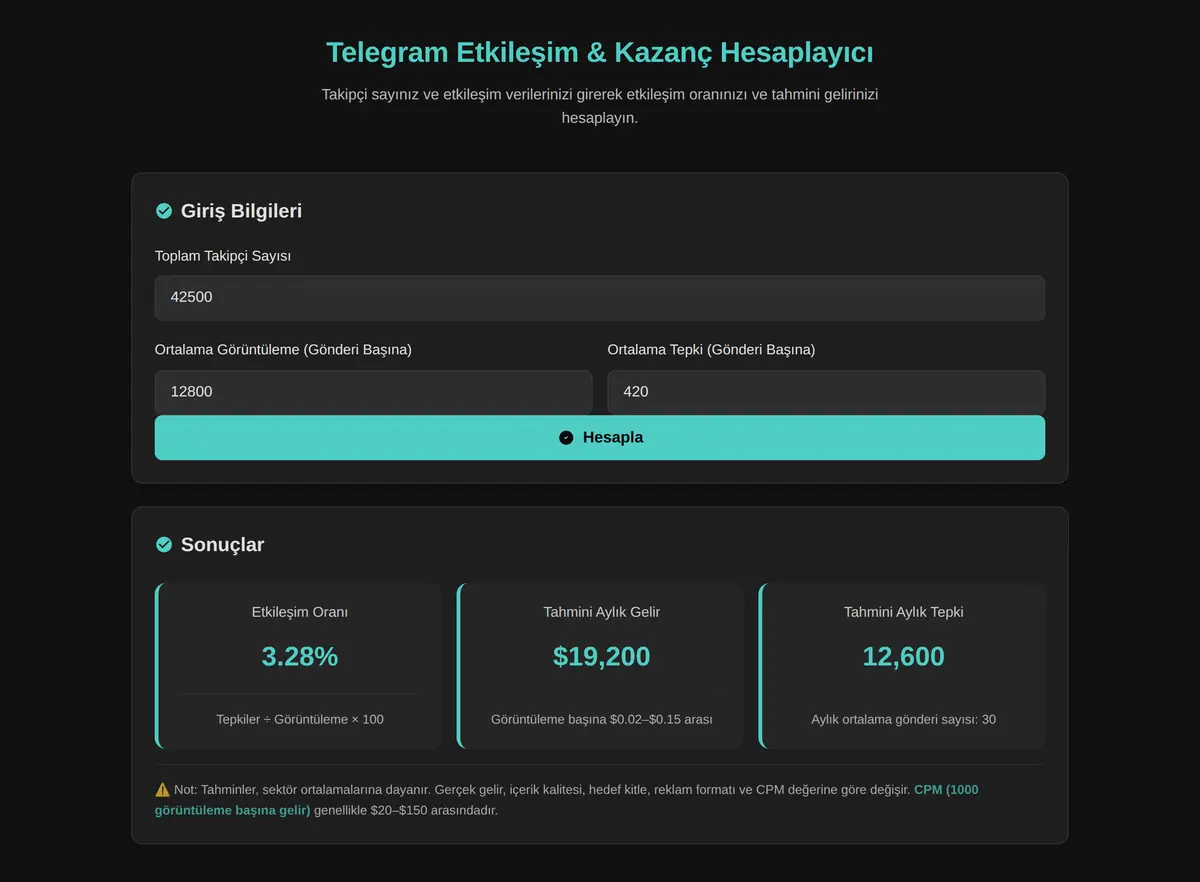This screenshot has width=1200, height=882.
Task: Click the Hesapla button
Action: pyautogui.click(x=600, y=438)
